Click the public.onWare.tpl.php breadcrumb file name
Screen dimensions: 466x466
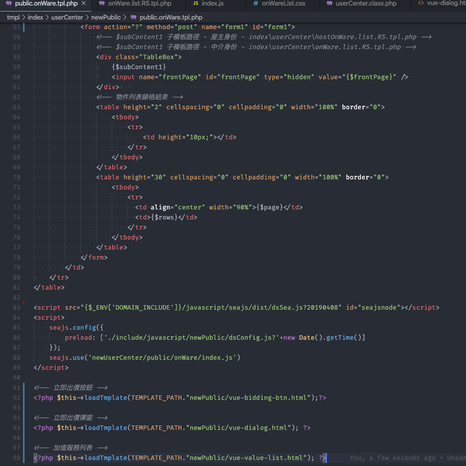171,17
